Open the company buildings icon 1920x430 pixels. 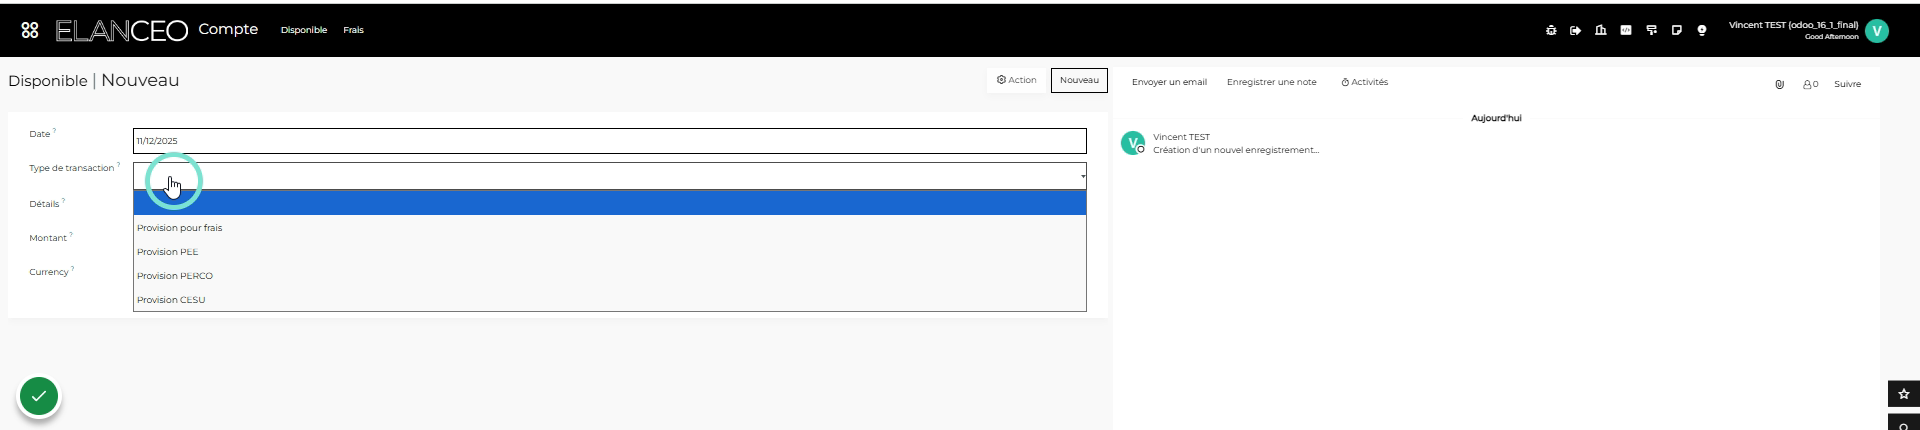click(x=1601, y=30)
